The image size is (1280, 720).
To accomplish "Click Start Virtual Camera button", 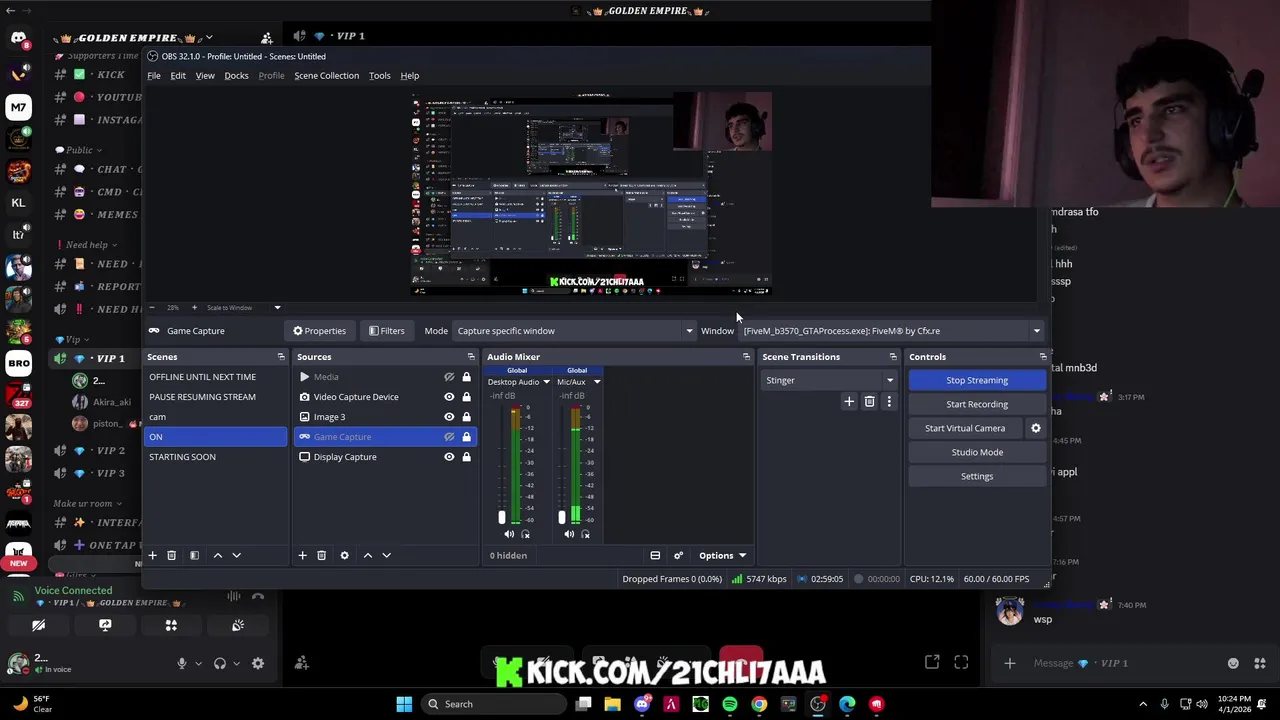I will tap(965, 428).
